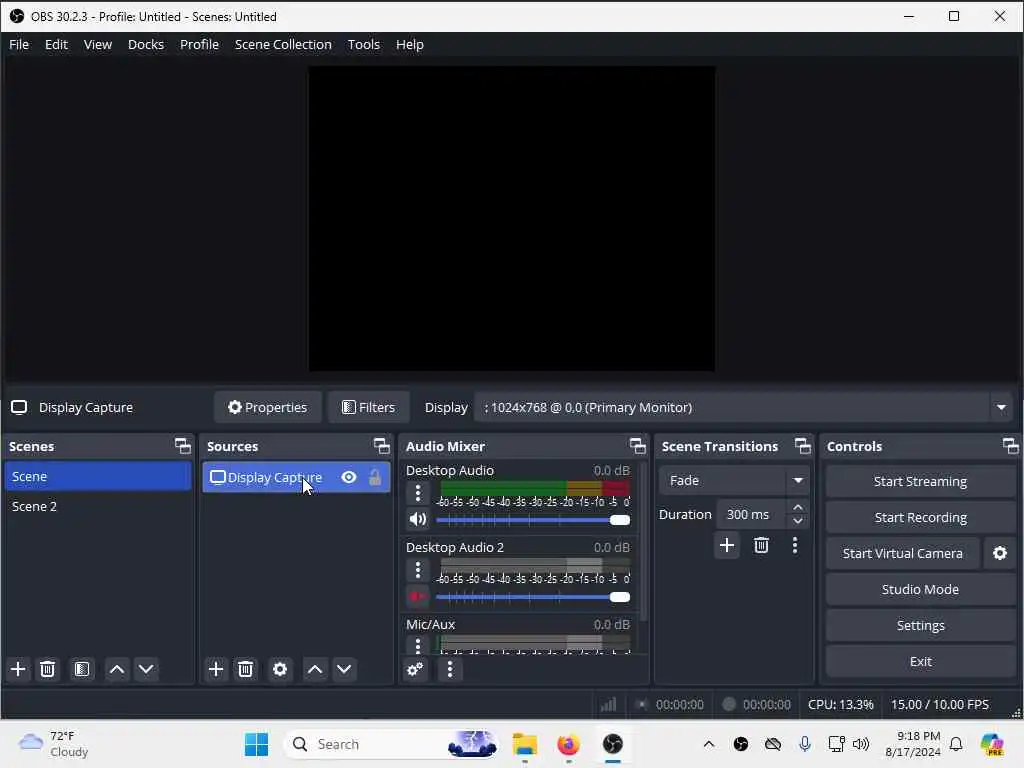Open the Edit menu
Viewport: 1024px width, 768px height.
point(56,44)
